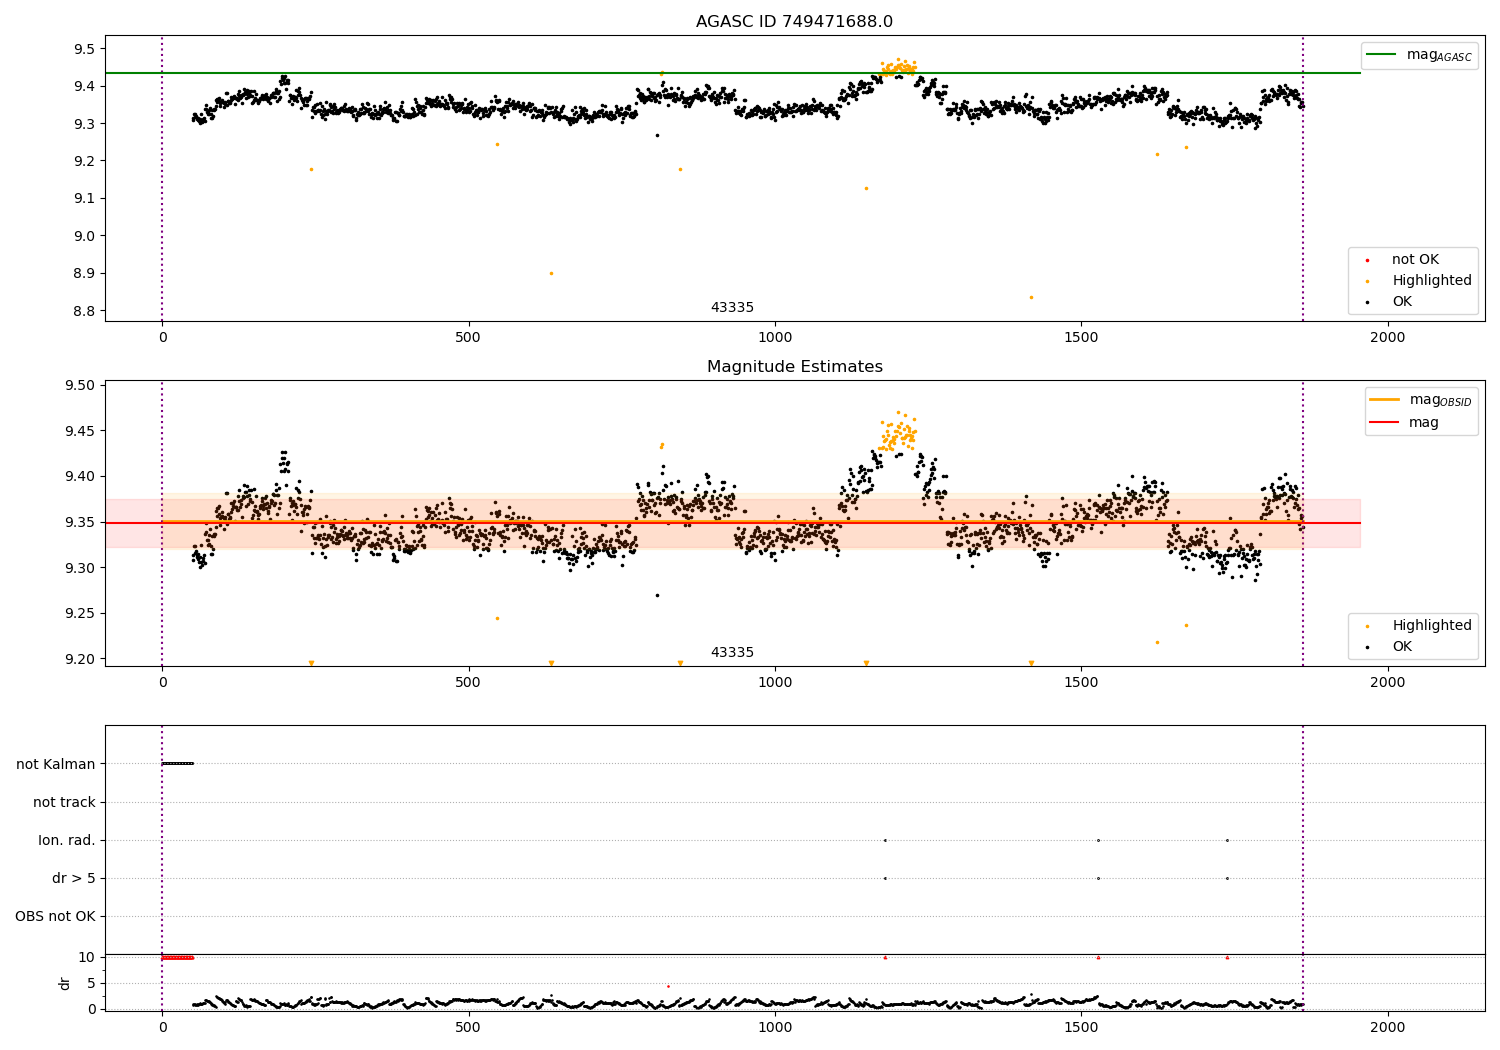Click the "9.45" y-tick of Magnitude Estimates plot

coord(80,431)
